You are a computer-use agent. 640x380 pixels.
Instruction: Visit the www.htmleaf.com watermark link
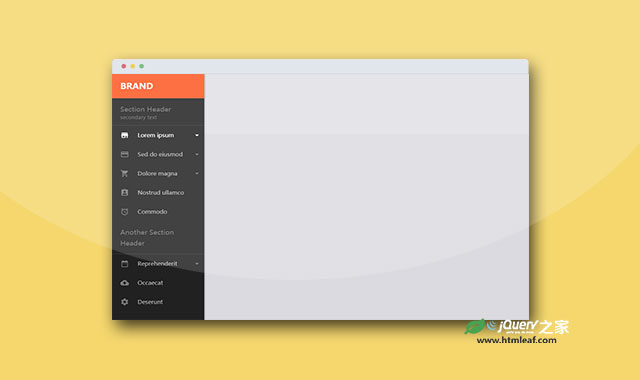coord(516,340)
